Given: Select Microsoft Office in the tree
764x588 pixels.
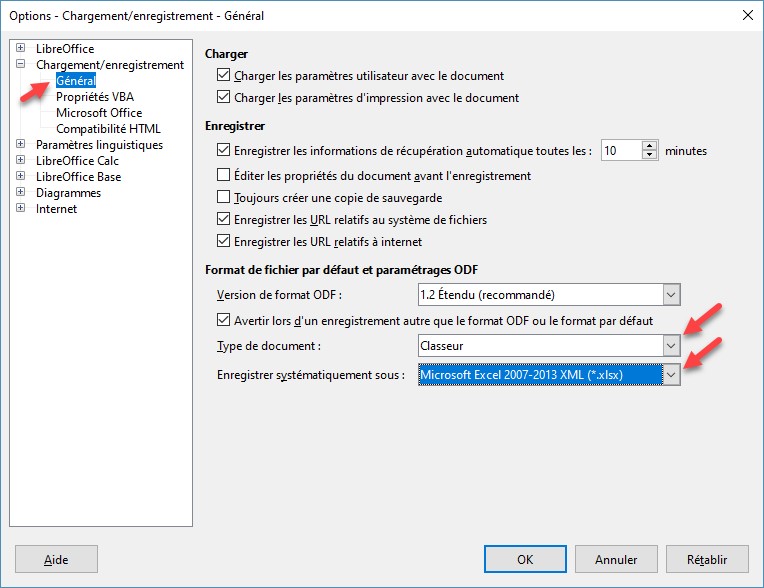Looking at the screenshot, I should [99, 113].
